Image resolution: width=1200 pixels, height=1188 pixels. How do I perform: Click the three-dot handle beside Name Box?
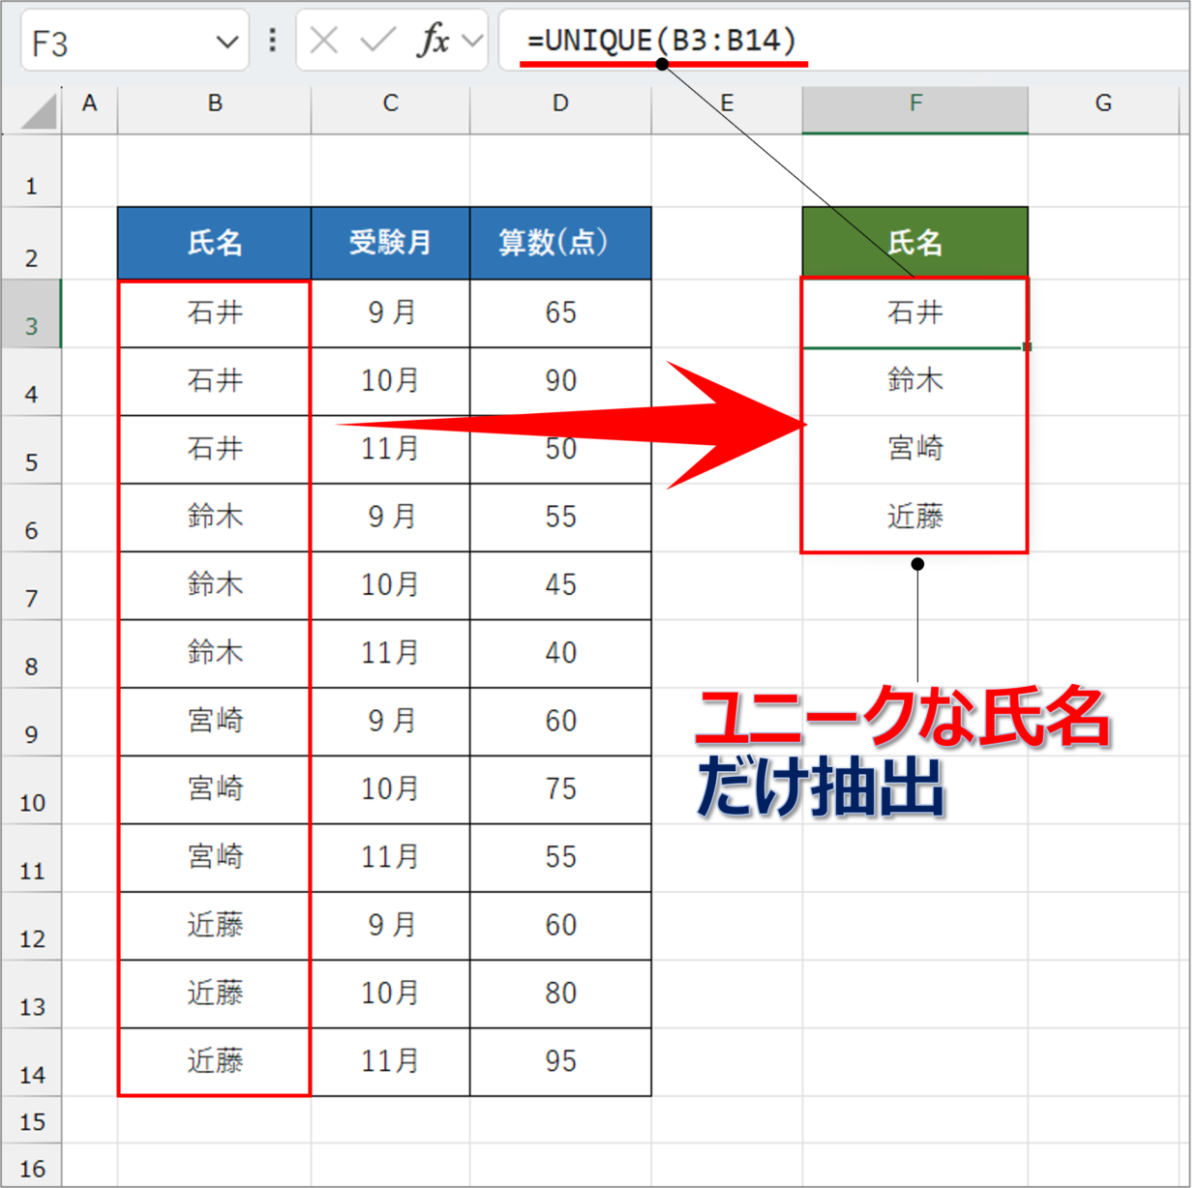272,41
